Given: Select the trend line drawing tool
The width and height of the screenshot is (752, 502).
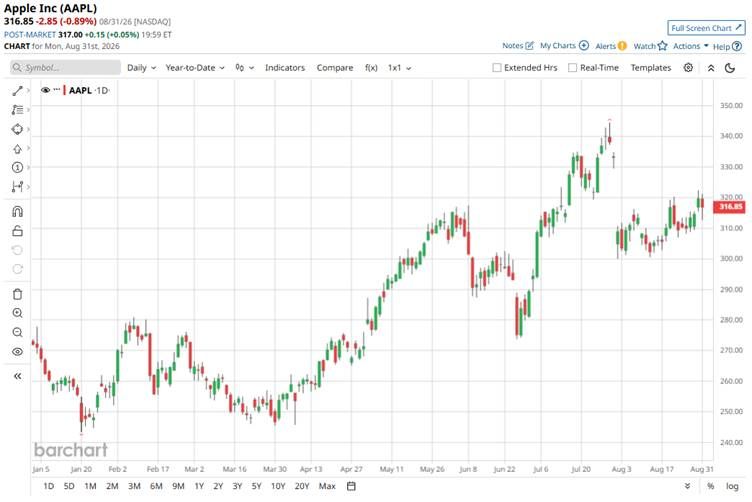Looking at the screenshot, I should tap(17, 91).
